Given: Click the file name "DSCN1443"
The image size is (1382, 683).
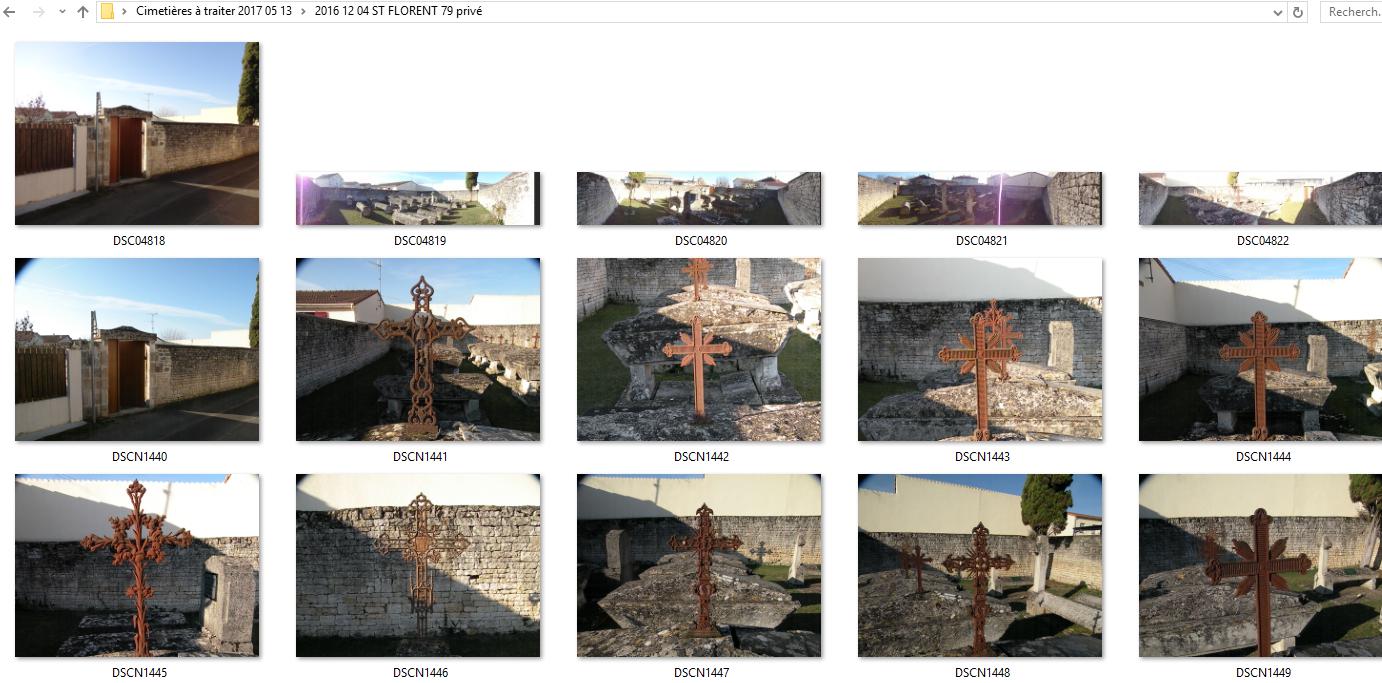Looking at the screenshot, I should pos(982,457).
